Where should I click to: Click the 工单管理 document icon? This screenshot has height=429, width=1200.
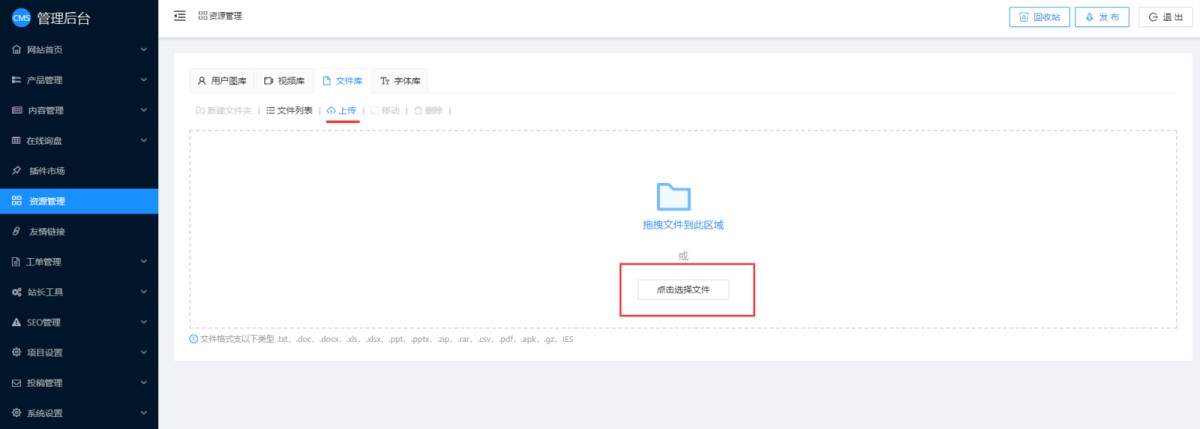coord(16,262)
